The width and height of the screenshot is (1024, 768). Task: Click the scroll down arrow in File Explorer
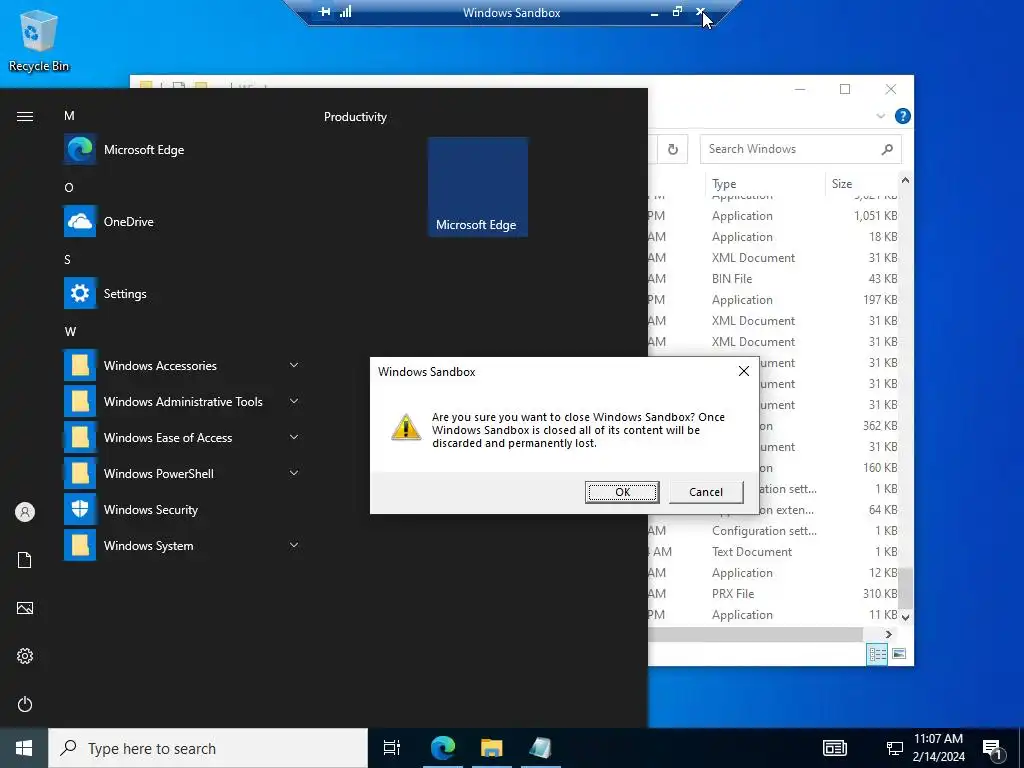pyautogui.click(x=905, y=616)
